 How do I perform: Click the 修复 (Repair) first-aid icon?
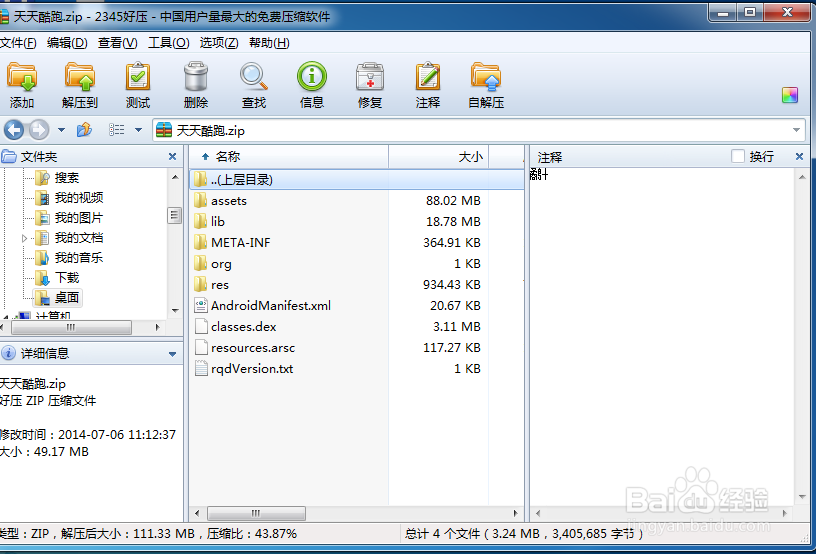click(370, 85)
